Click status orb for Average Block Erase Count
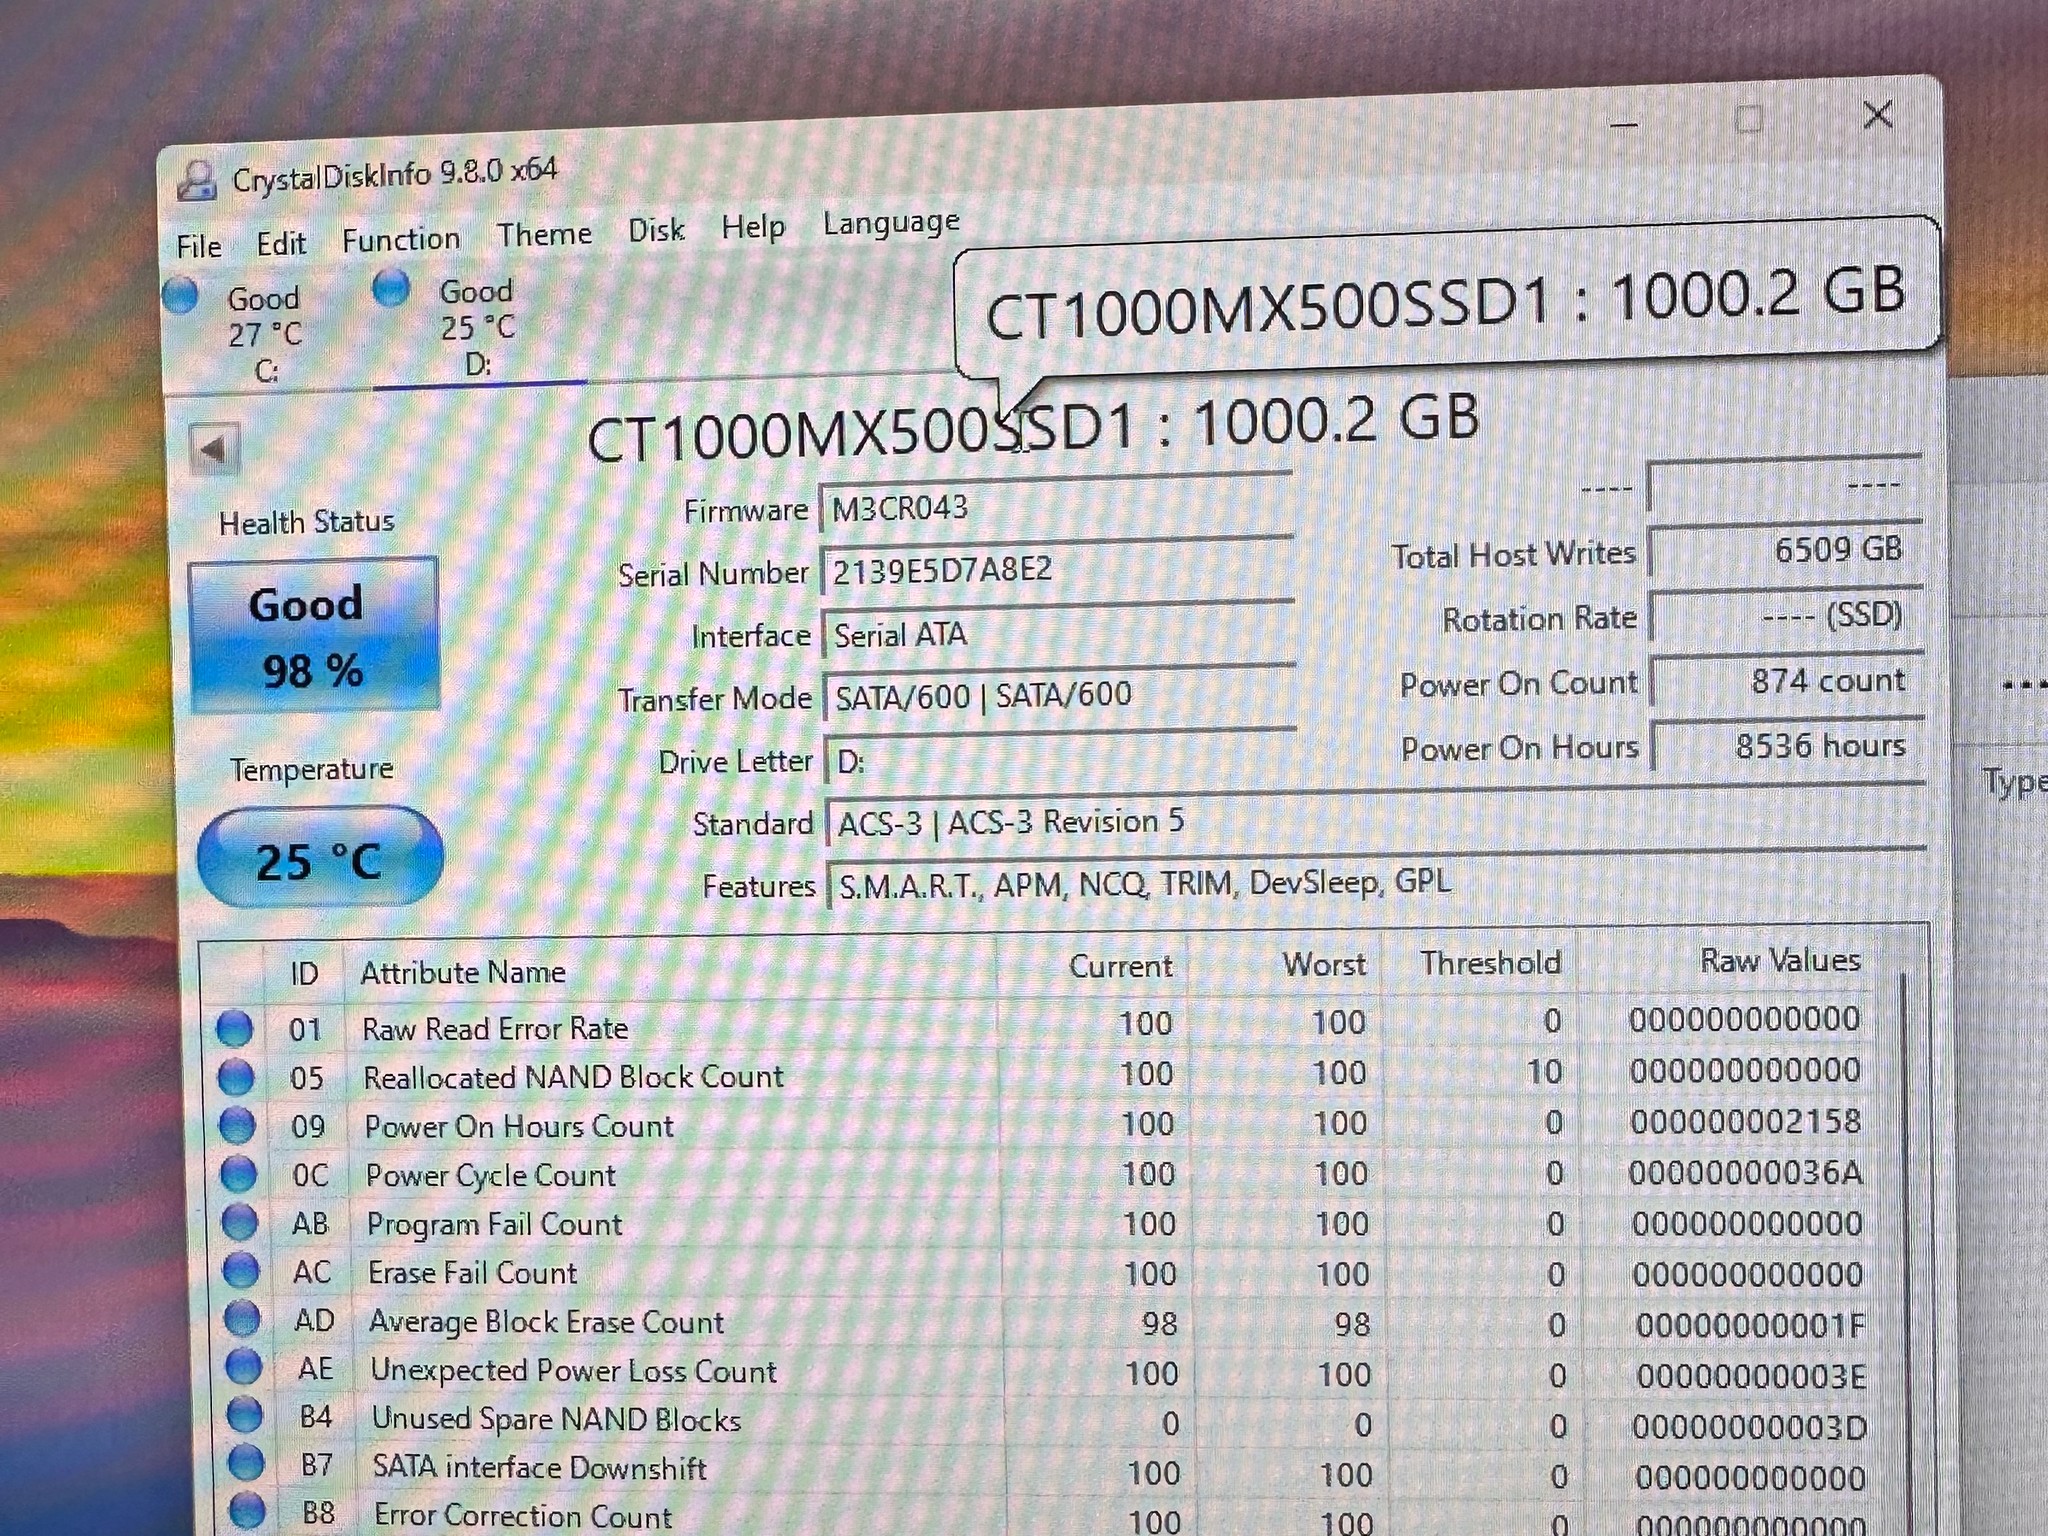The height and width of the screenshot is (1536, 2048). click(242, 1320)
